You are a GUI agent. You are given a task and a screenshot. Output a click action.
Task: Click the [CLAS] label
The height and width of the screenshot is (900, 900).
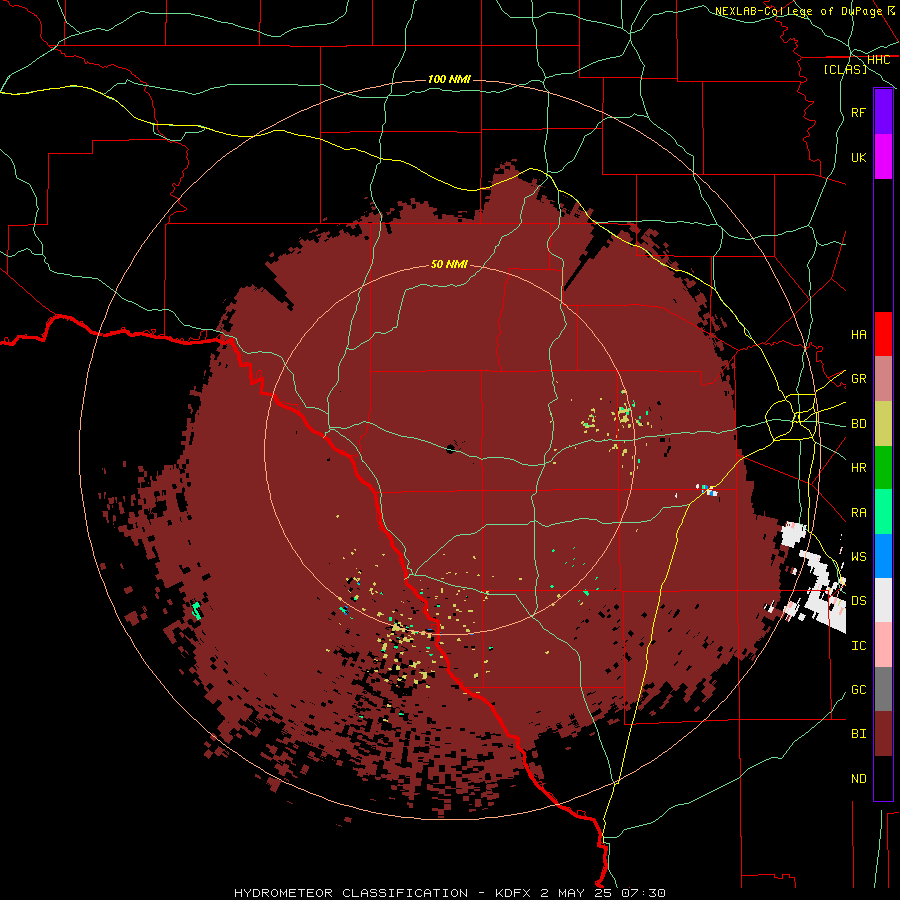coord(845,70)
